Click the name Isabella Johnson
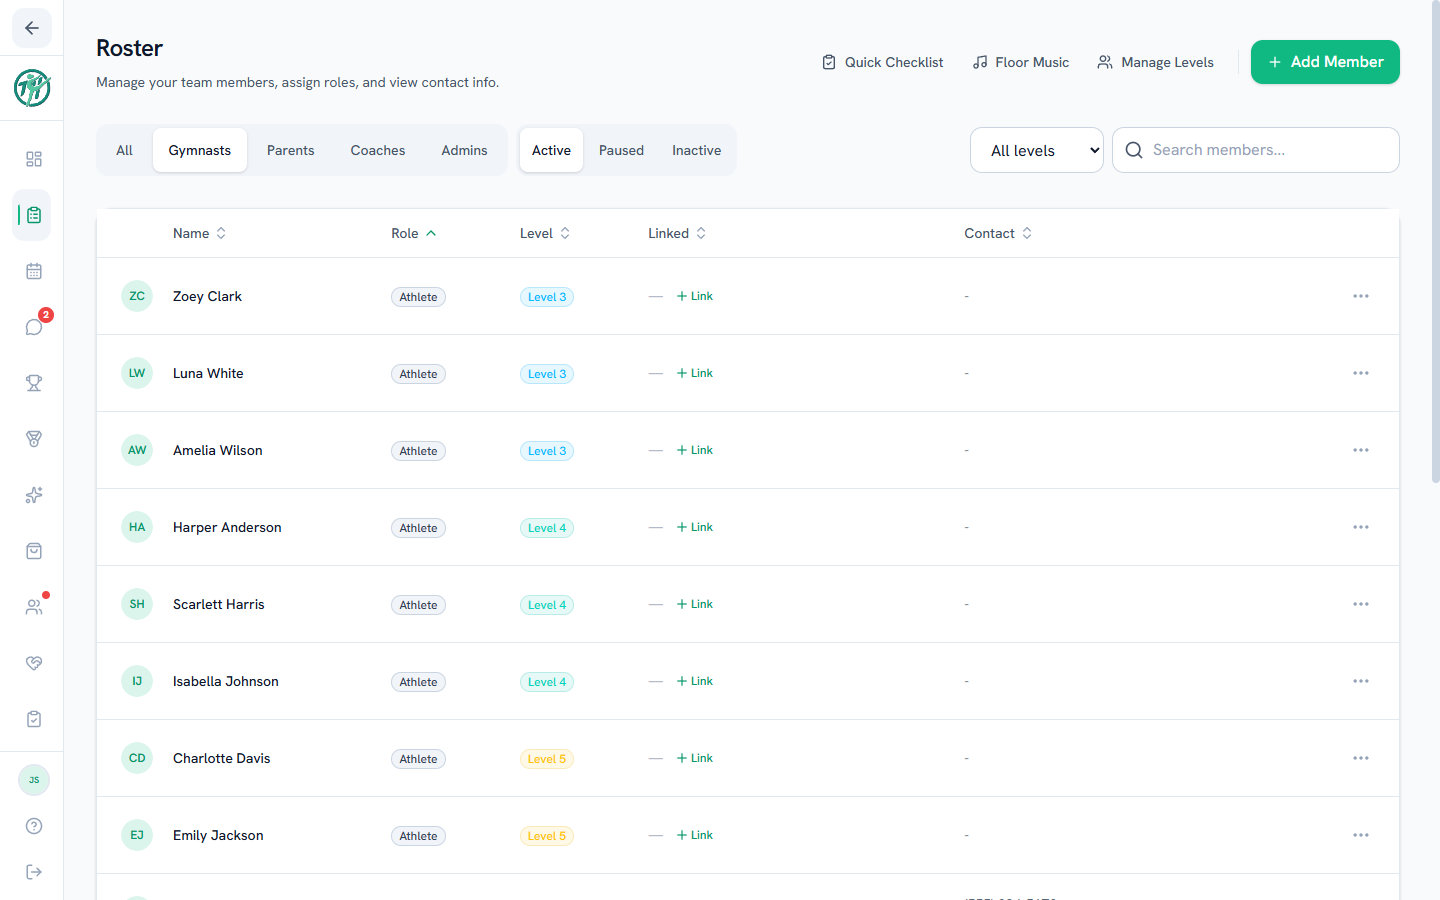 pos(226,681)
